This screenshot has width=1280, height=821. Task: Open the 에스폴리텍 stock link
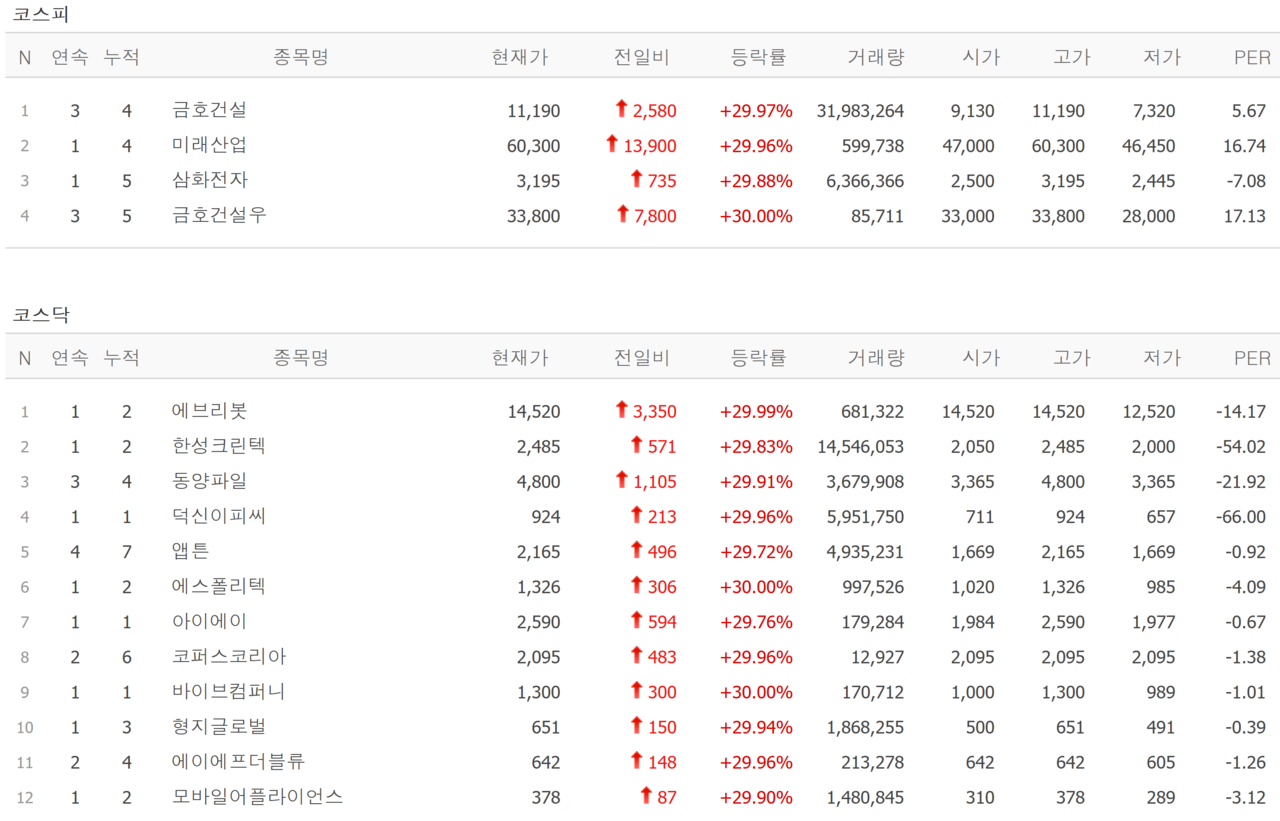pyautogui.click(x=219, y=586)
